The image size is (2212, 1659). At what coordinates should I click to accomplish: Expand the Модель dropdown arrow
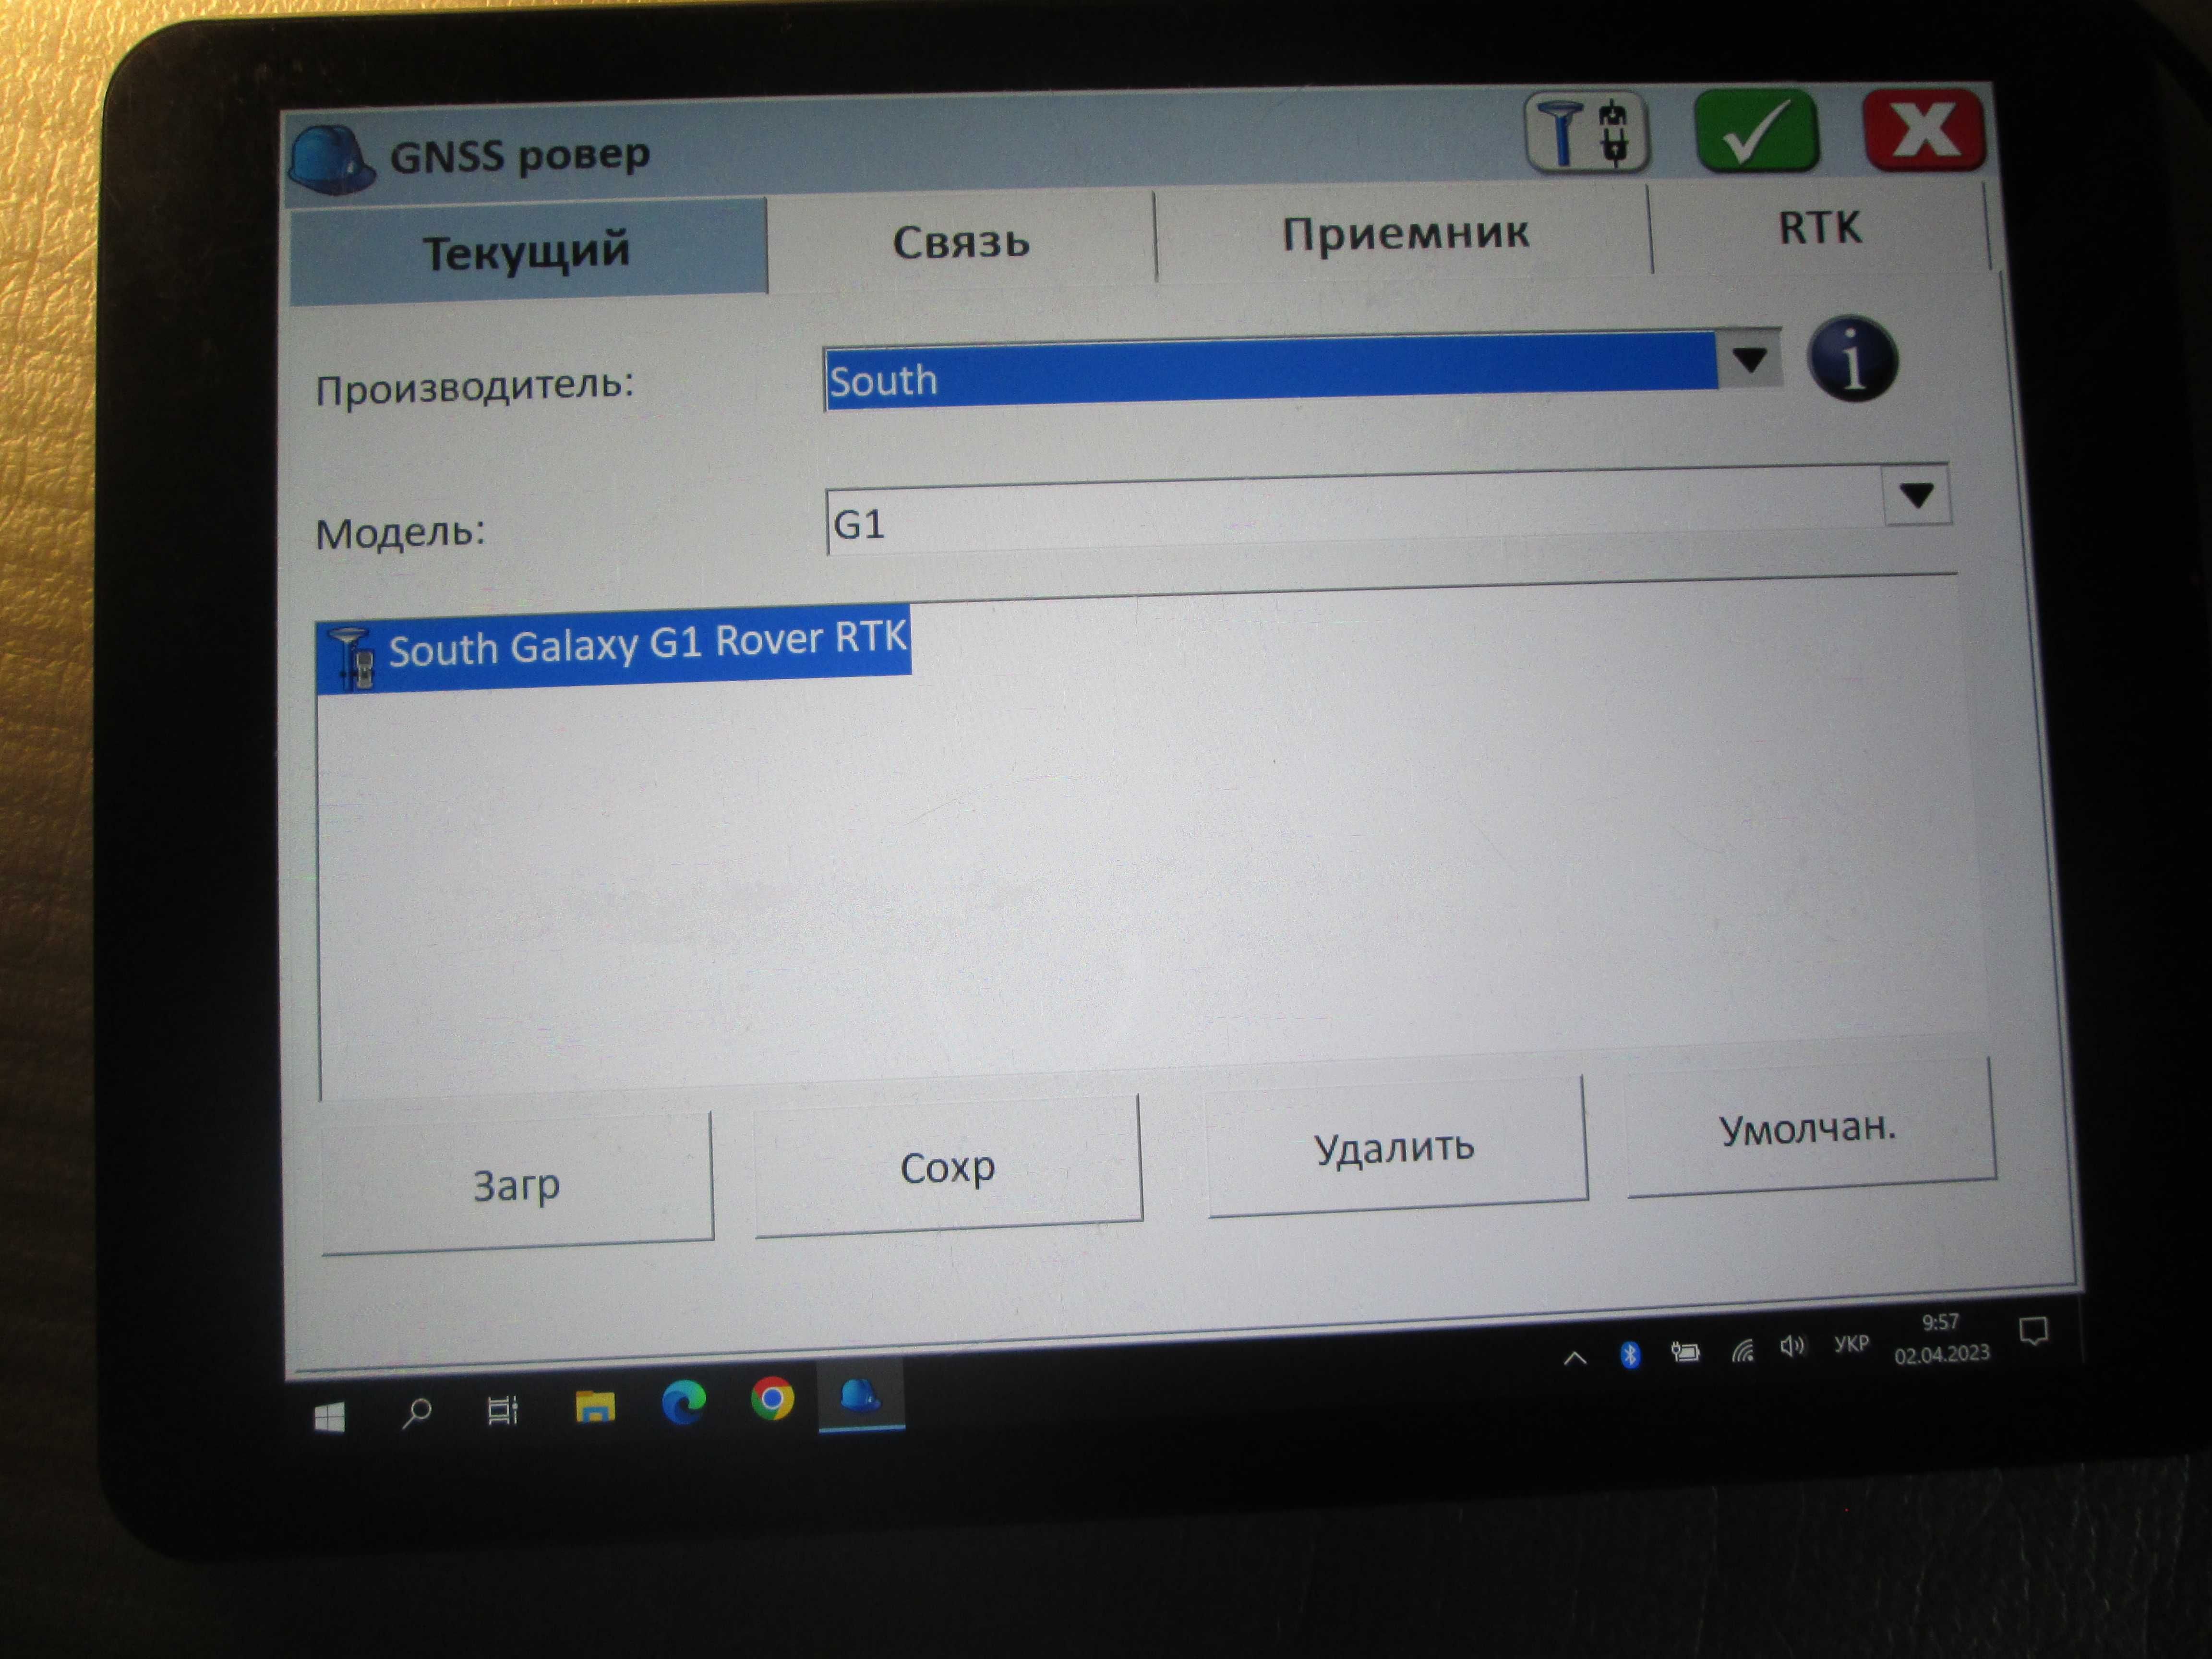1917,495
